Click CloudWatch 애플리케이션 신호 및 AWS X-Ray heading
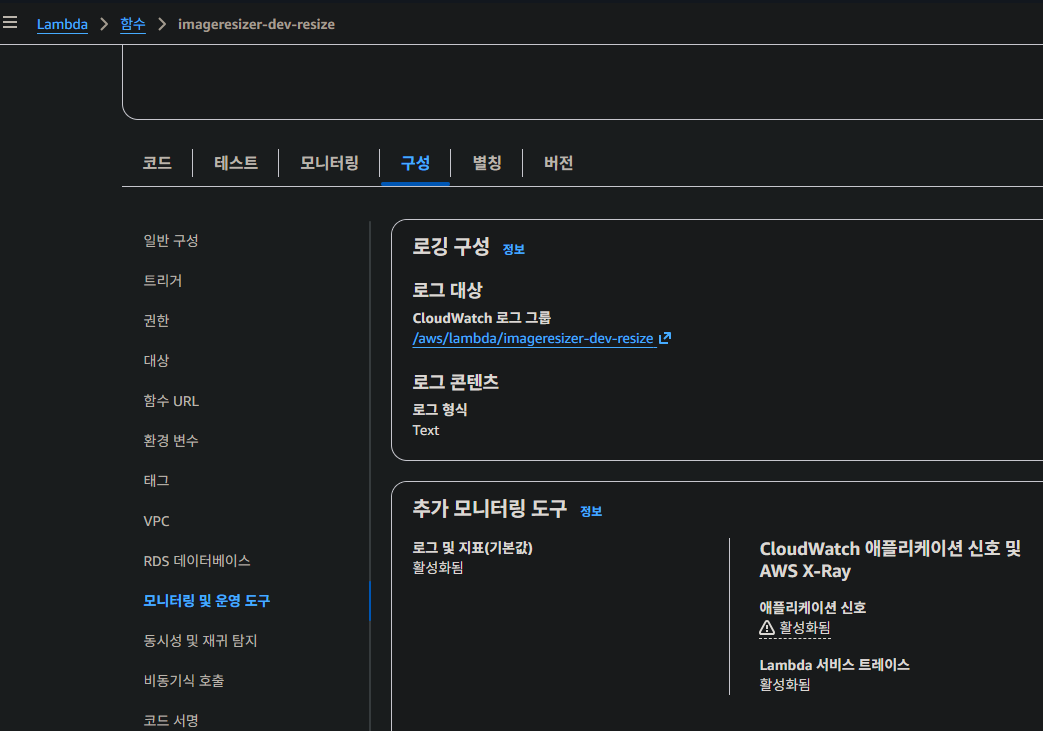The image size is (1043, 731). [x=890, y=559]
